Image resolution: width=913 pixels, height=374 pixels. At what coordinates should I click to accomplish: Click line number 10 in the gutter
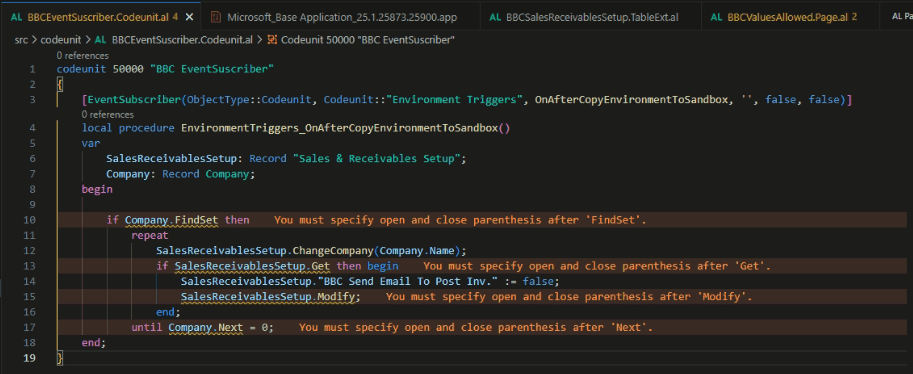30,220
